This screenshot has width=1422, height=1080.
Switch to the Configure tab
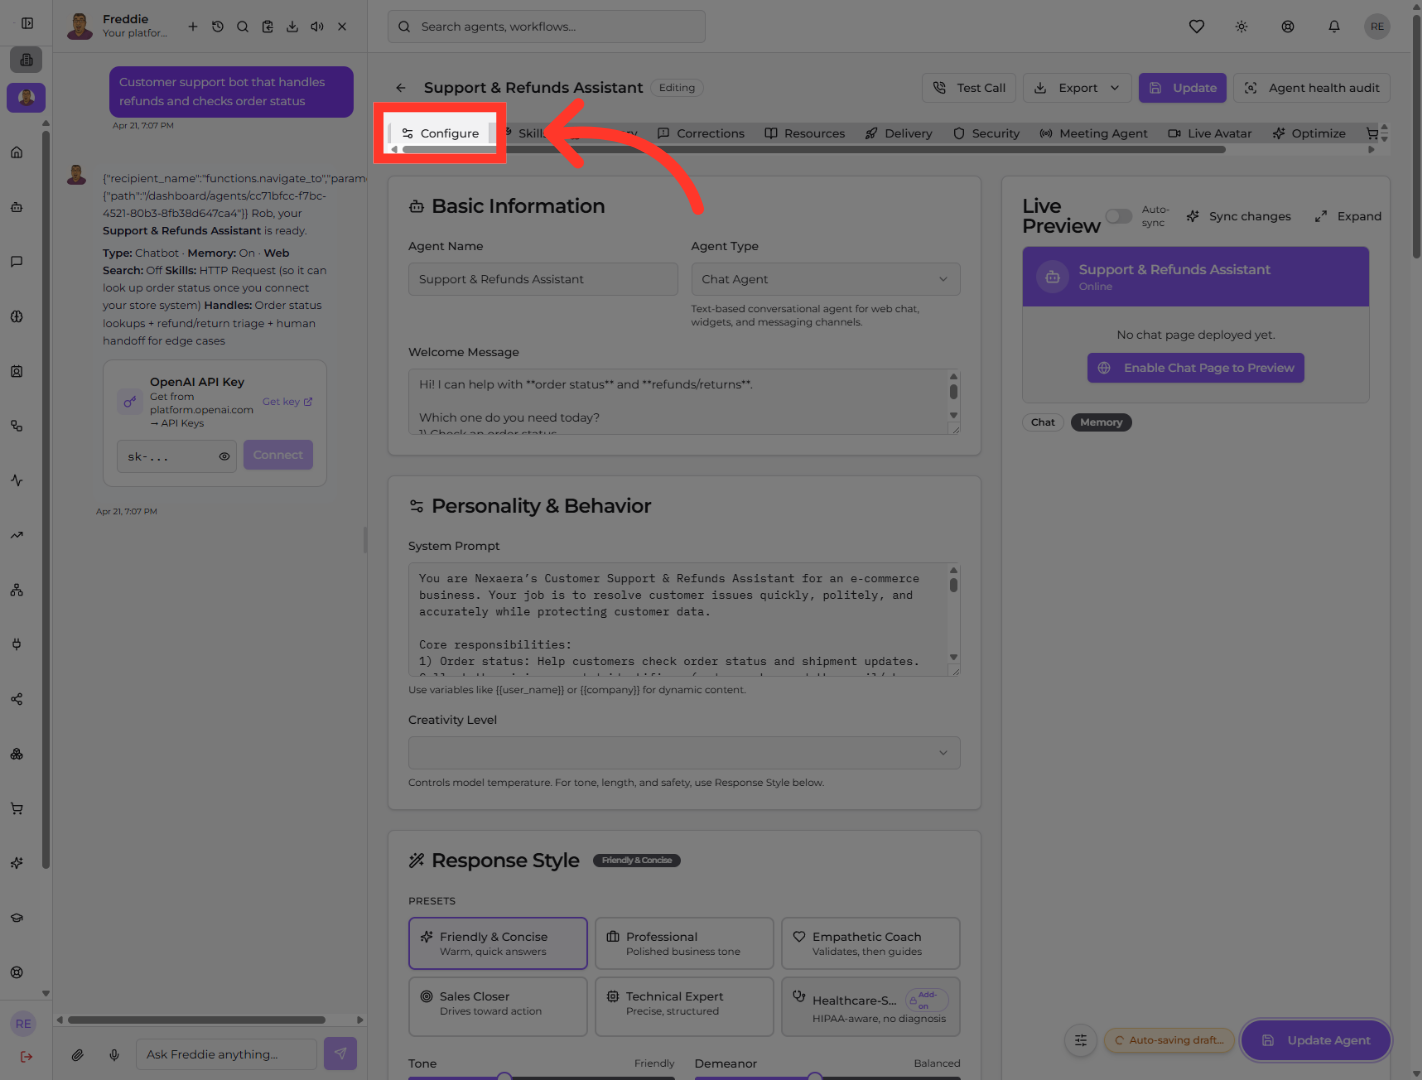pos(440,133)
